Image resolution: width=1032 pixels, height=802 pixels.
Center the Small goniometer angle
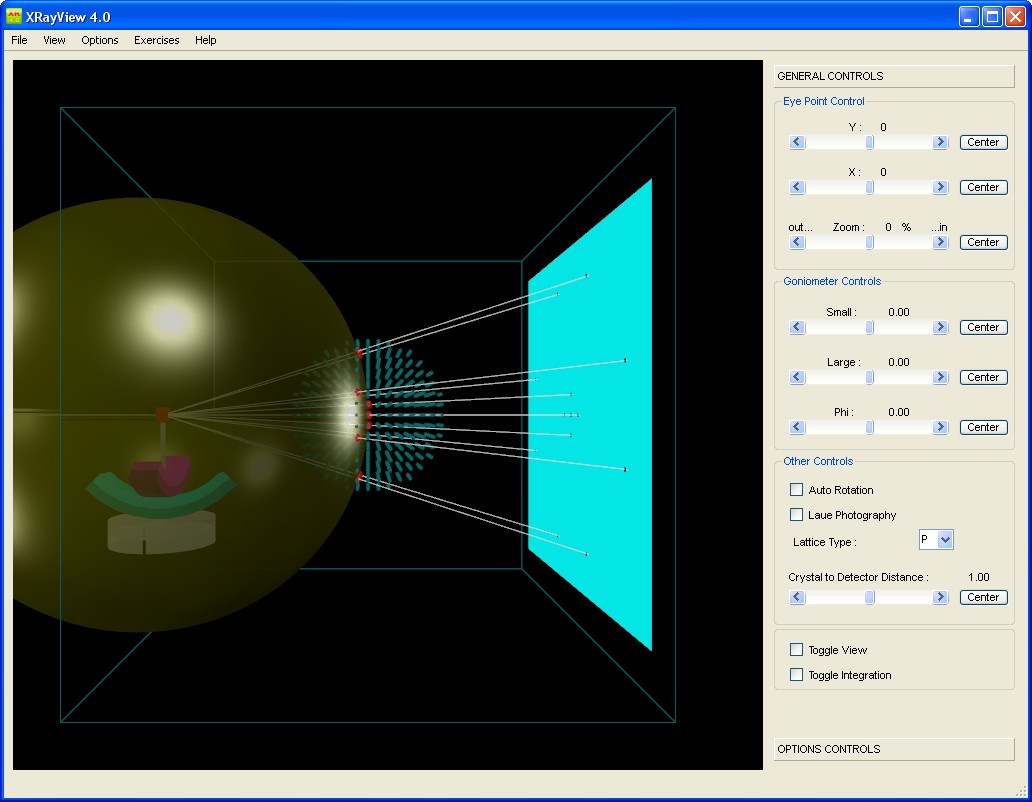tap(983, 327)
